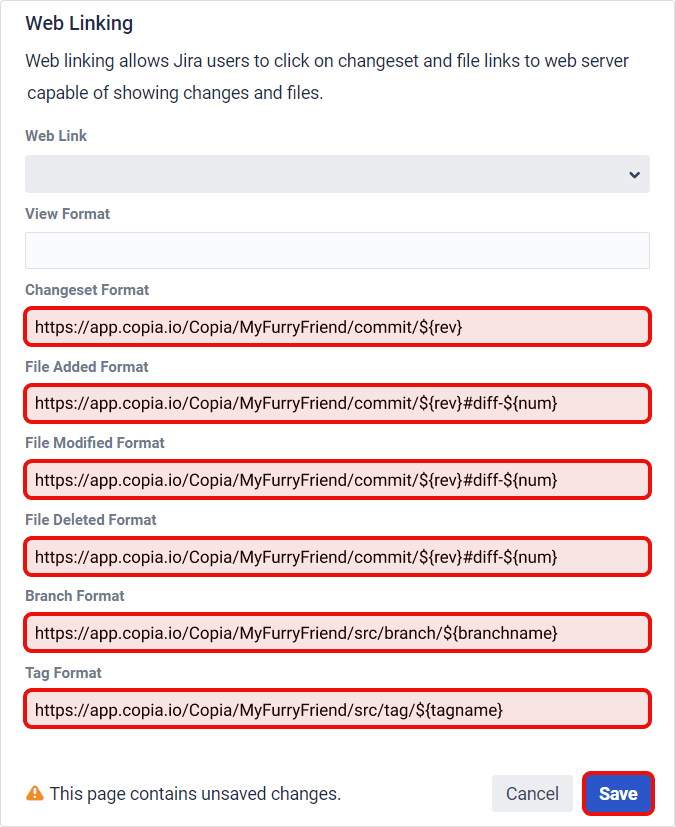The height and width of the screenshot is (827, 675).
Task: Open the Web Link dropdown
Action: pos(338,174)
